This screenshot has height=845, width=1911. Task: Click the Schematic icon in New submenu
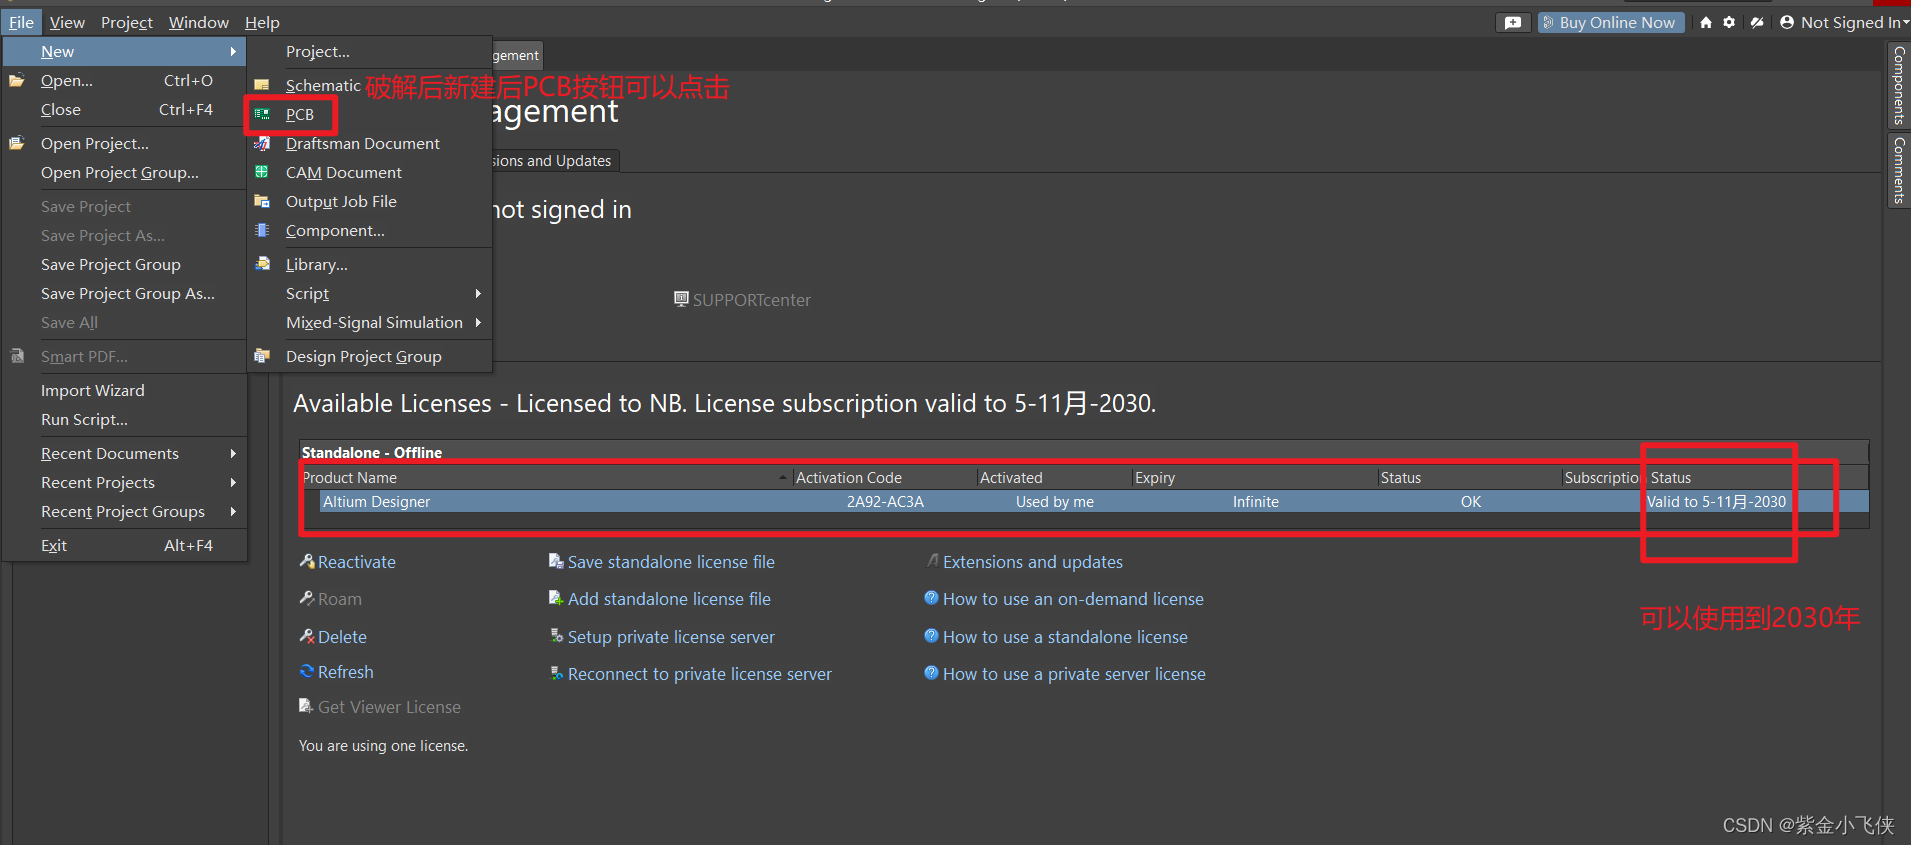262,85
